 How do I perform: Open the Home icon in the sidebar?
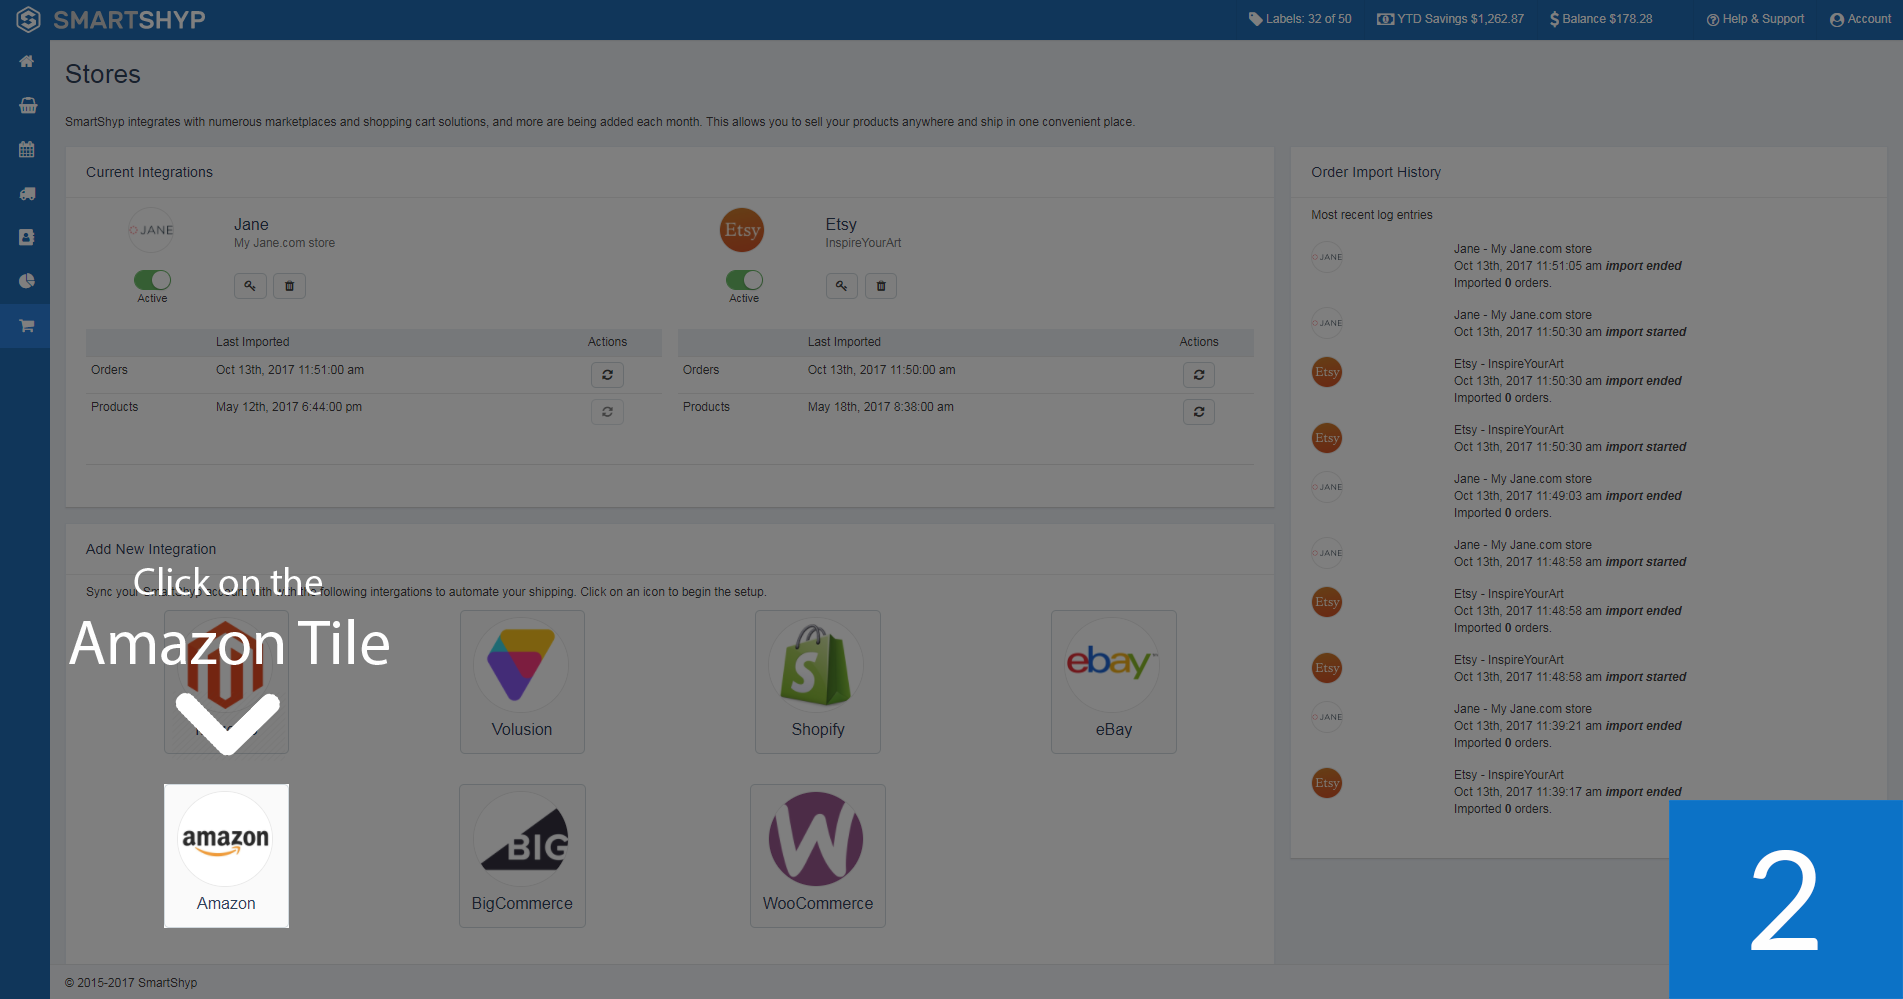[x=27, y=62]
